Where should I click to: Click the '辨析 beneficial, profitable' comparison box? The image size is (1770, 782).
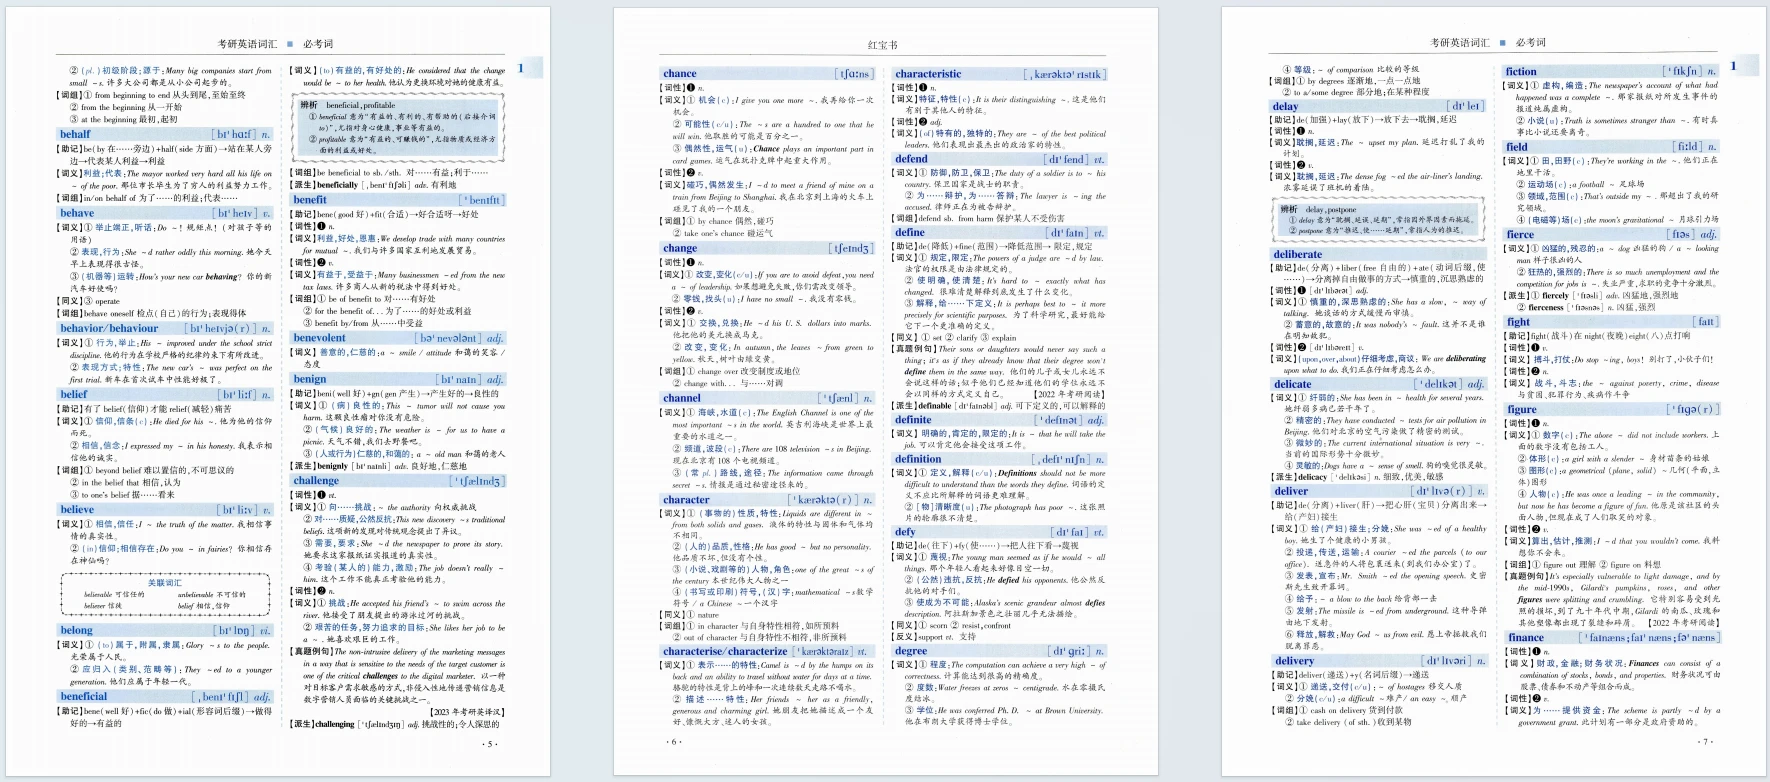click(x=398, y=126)
